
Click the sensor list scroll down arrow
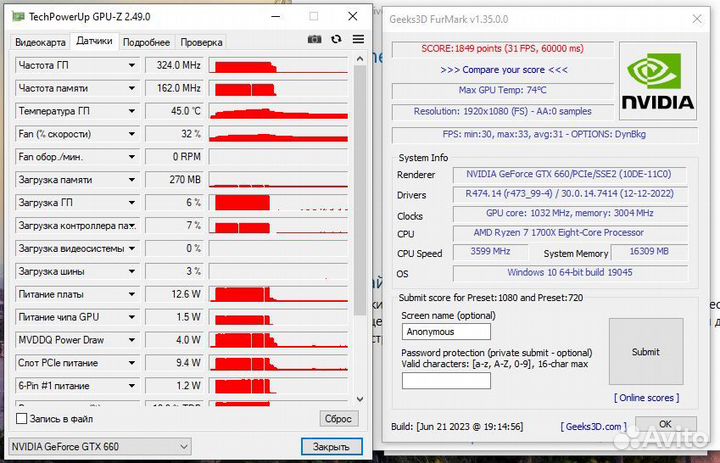[x=360, y=399]
